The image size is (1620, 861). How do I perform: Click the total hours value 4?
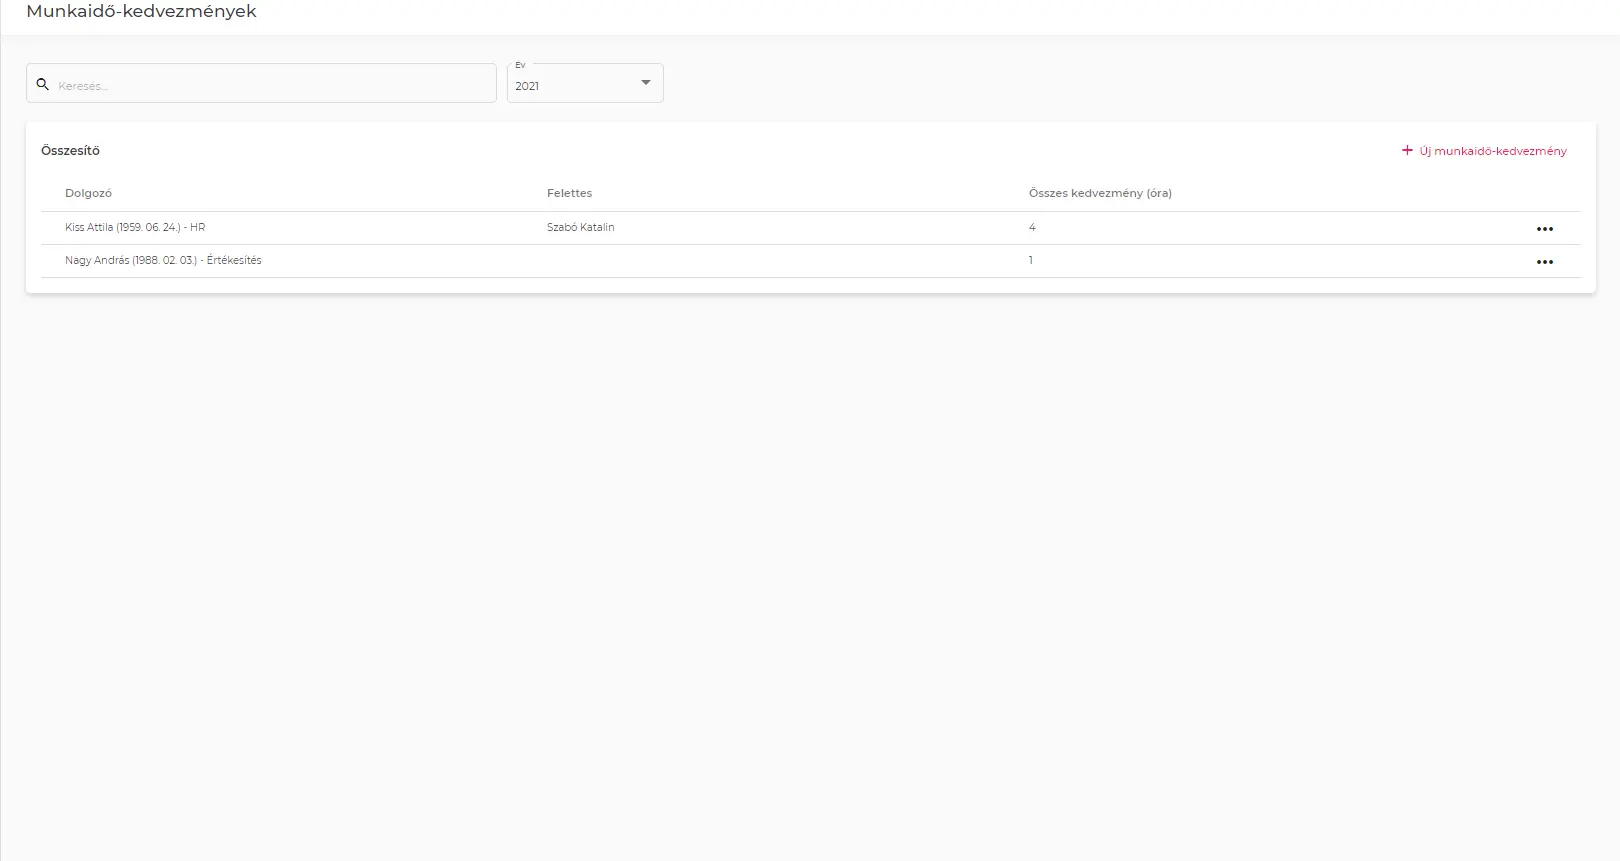point(1032,228)
